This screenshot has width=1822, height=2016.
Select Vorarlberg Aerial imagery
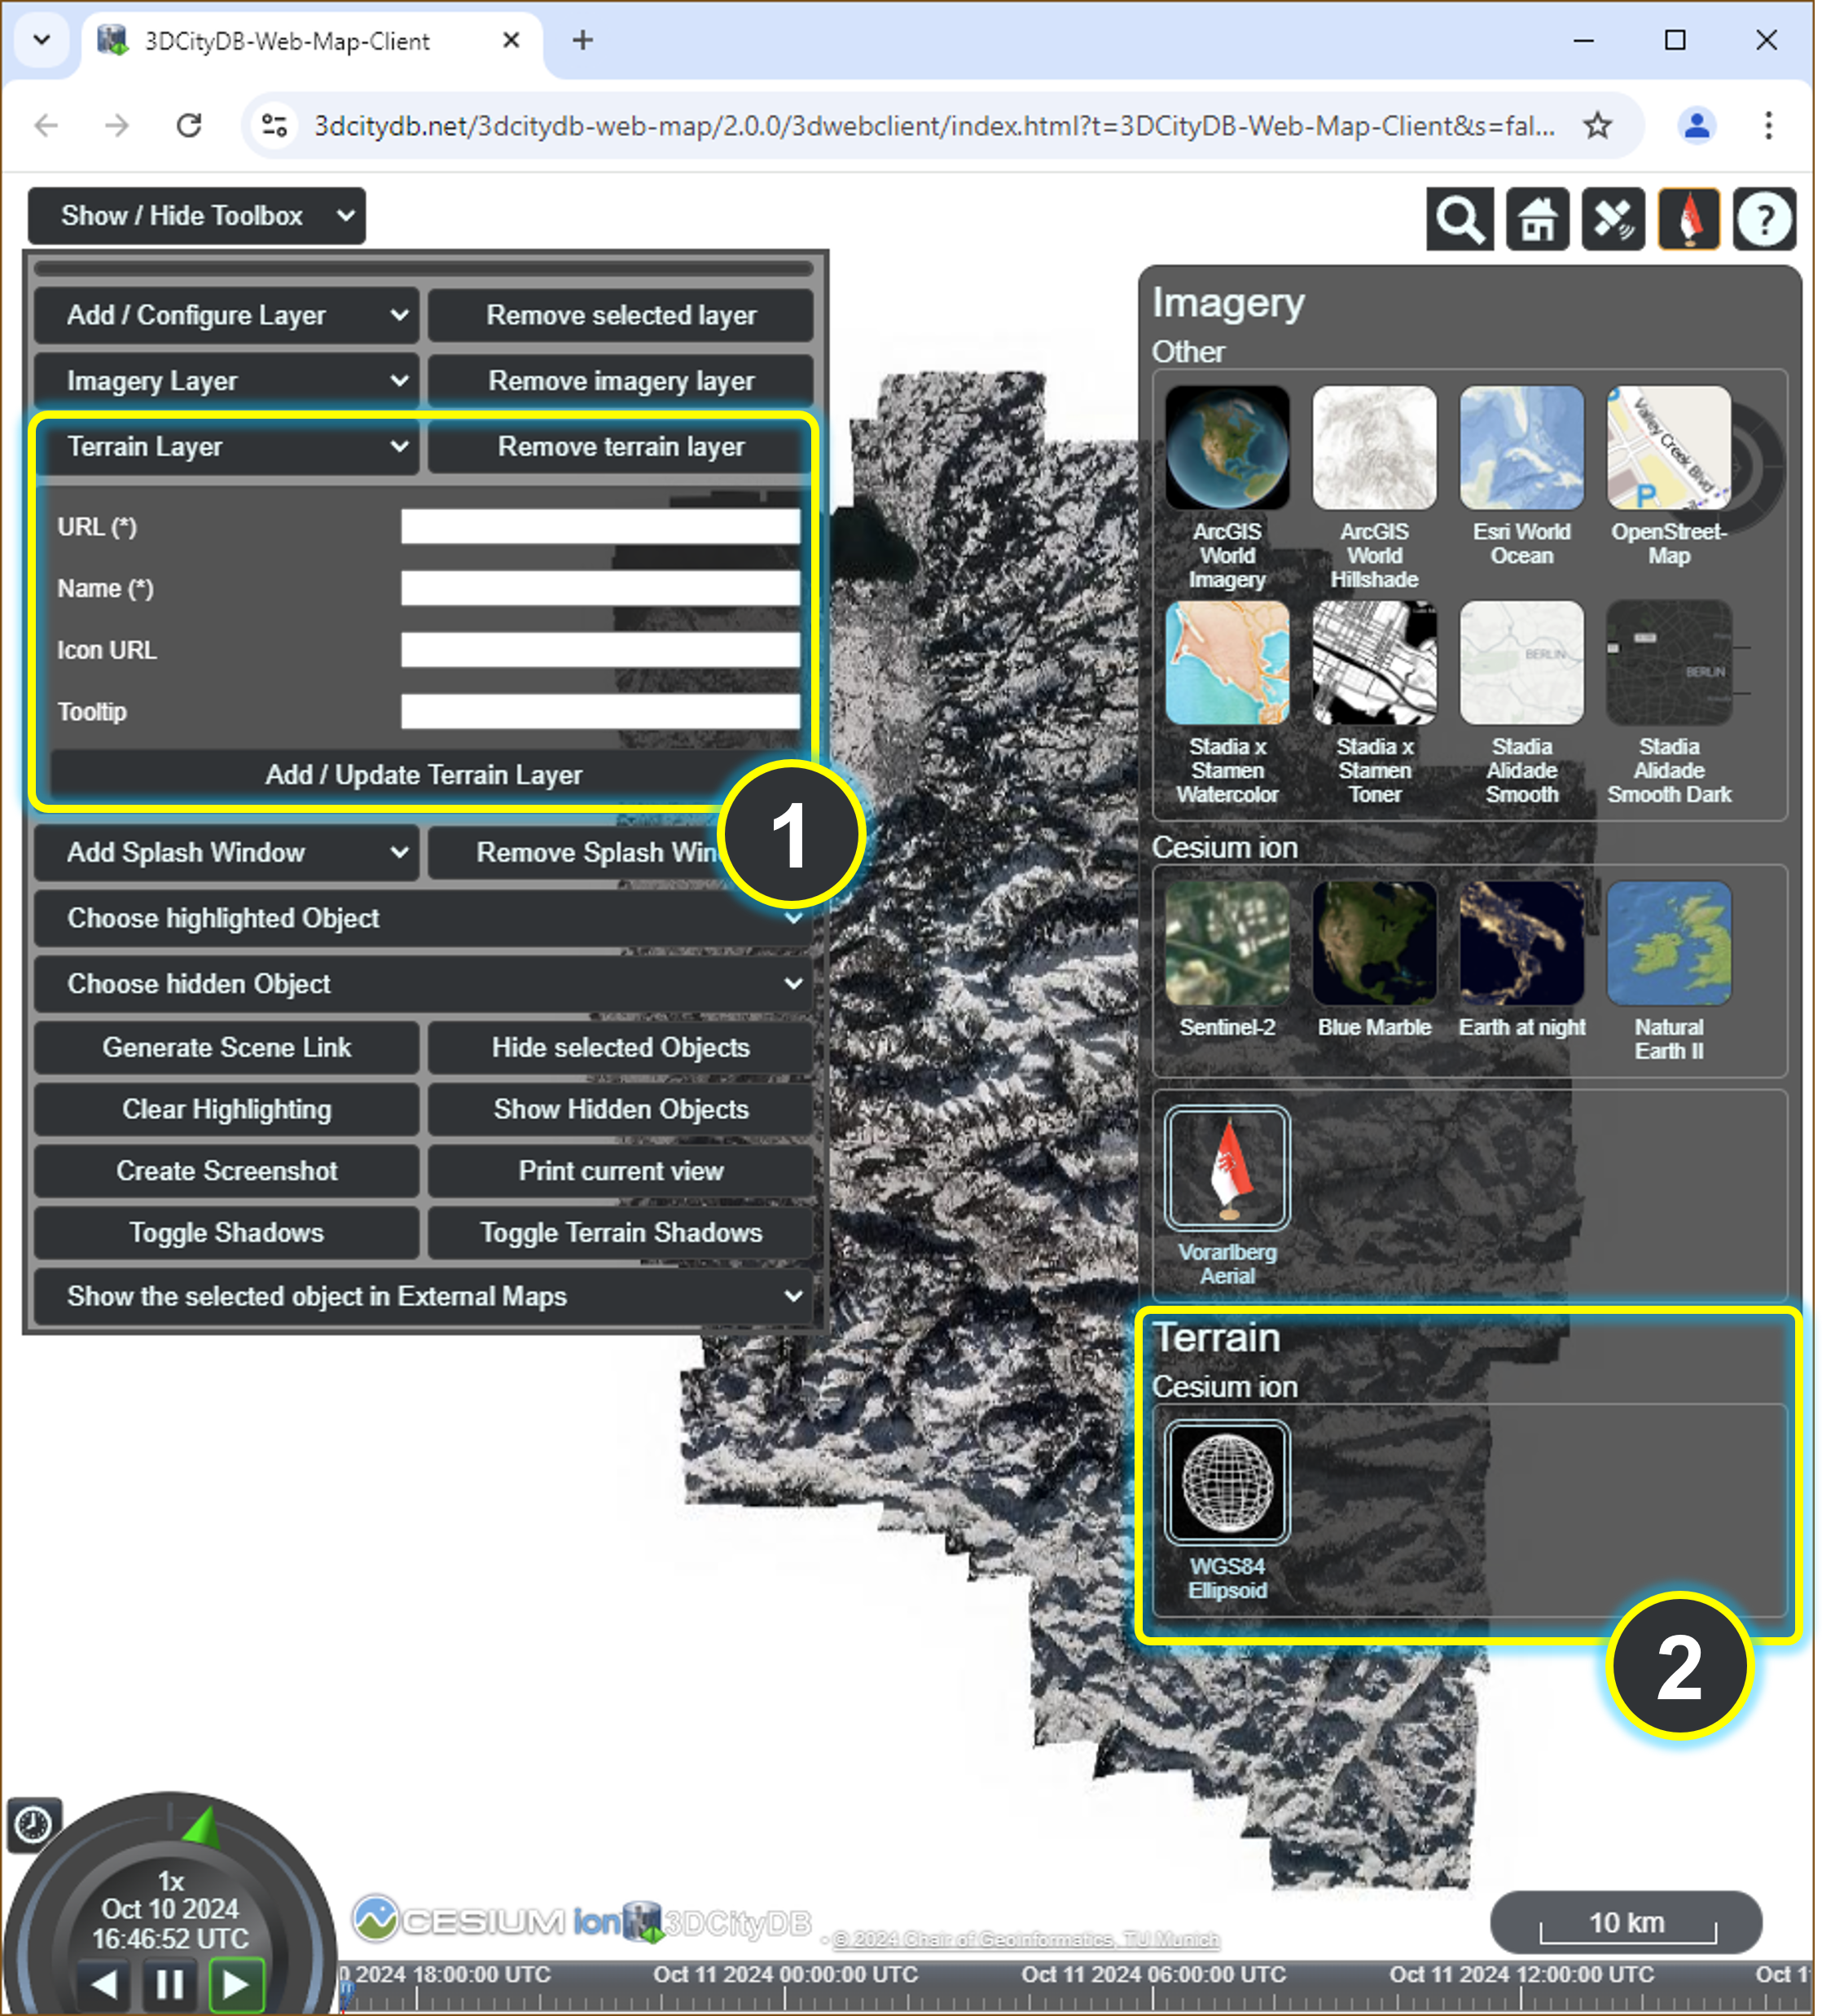[1227, 1167]
